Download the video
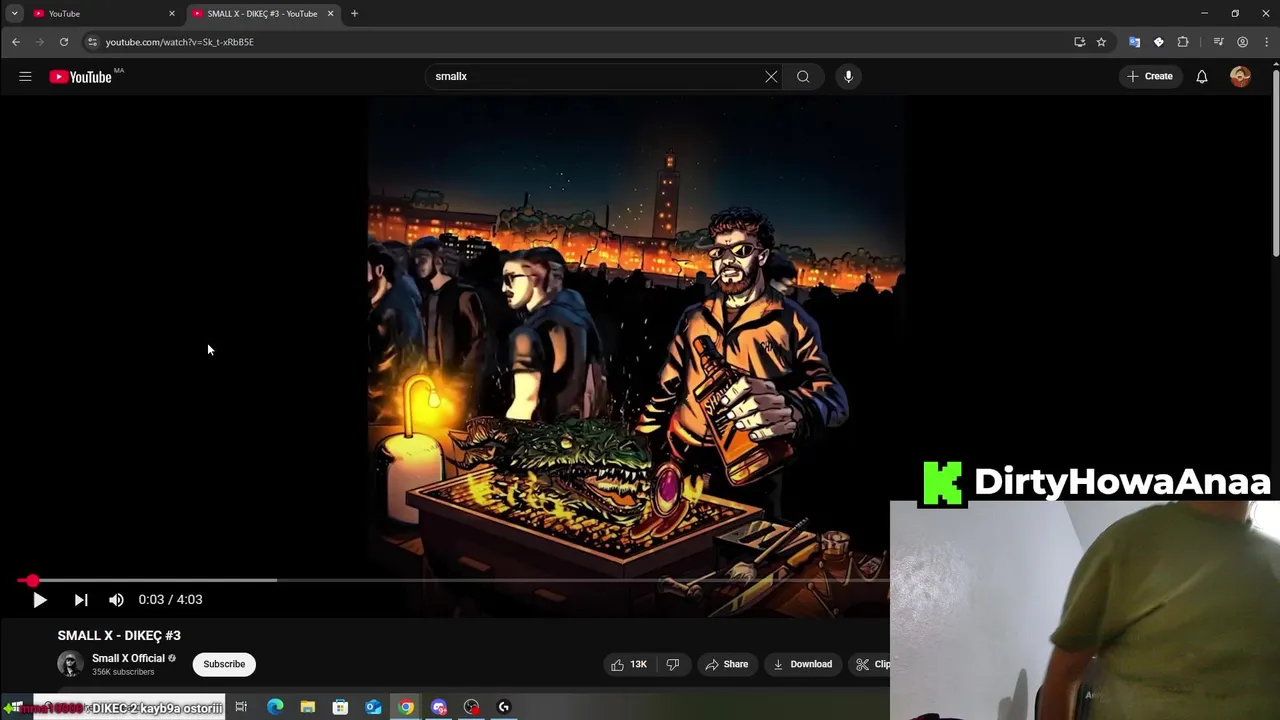The image size is (1280, 720). click(x=803, y=664)
